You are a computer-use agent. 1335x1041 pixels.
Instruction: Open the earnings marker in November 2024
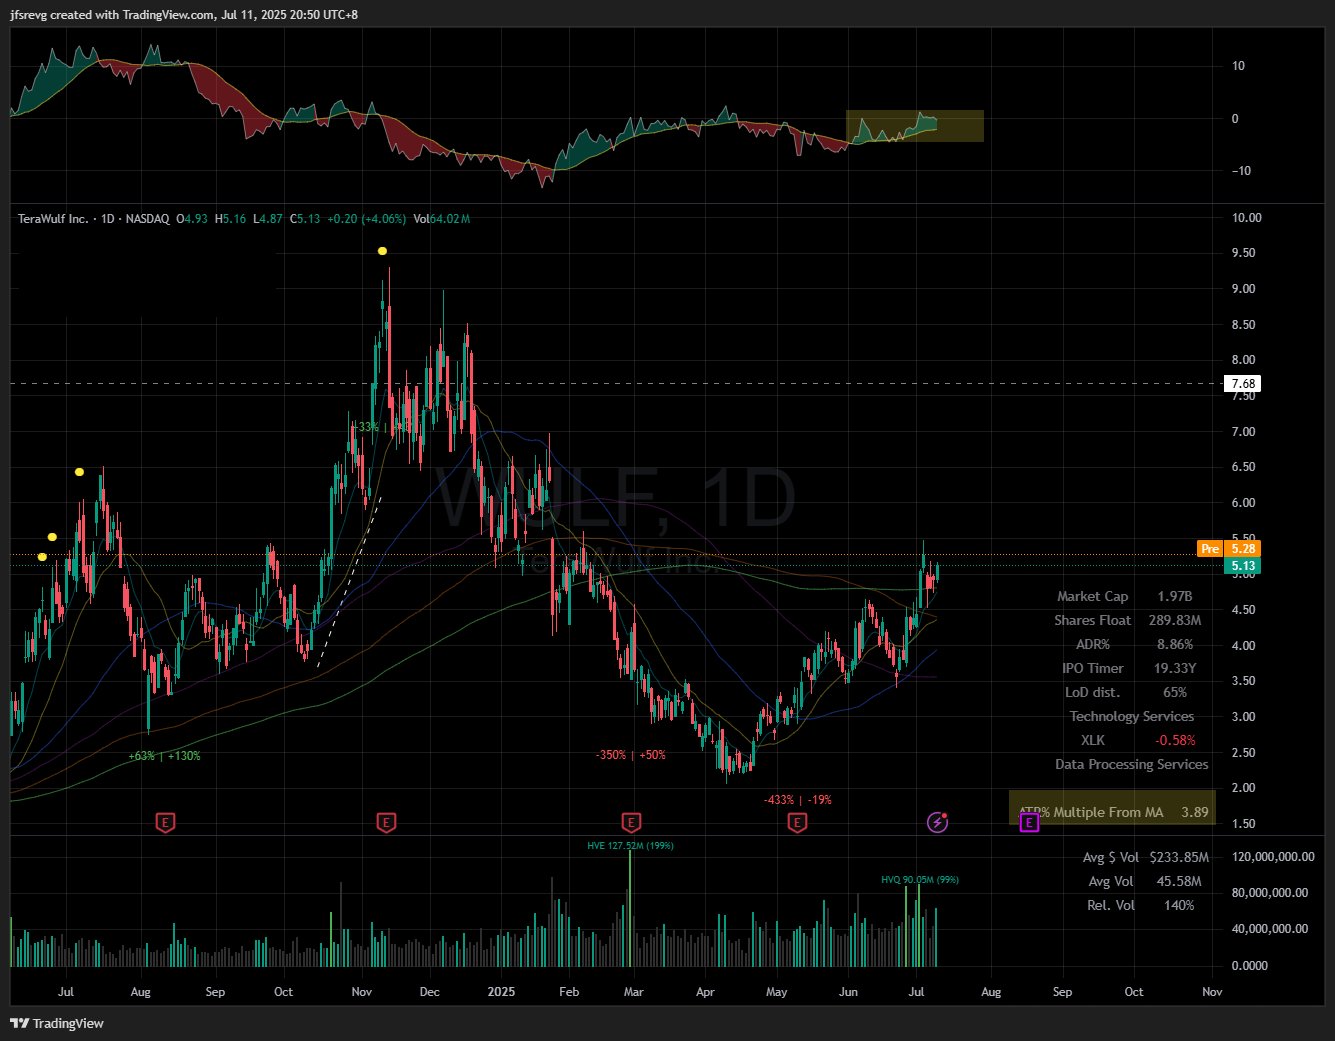(x=386, y=823)
